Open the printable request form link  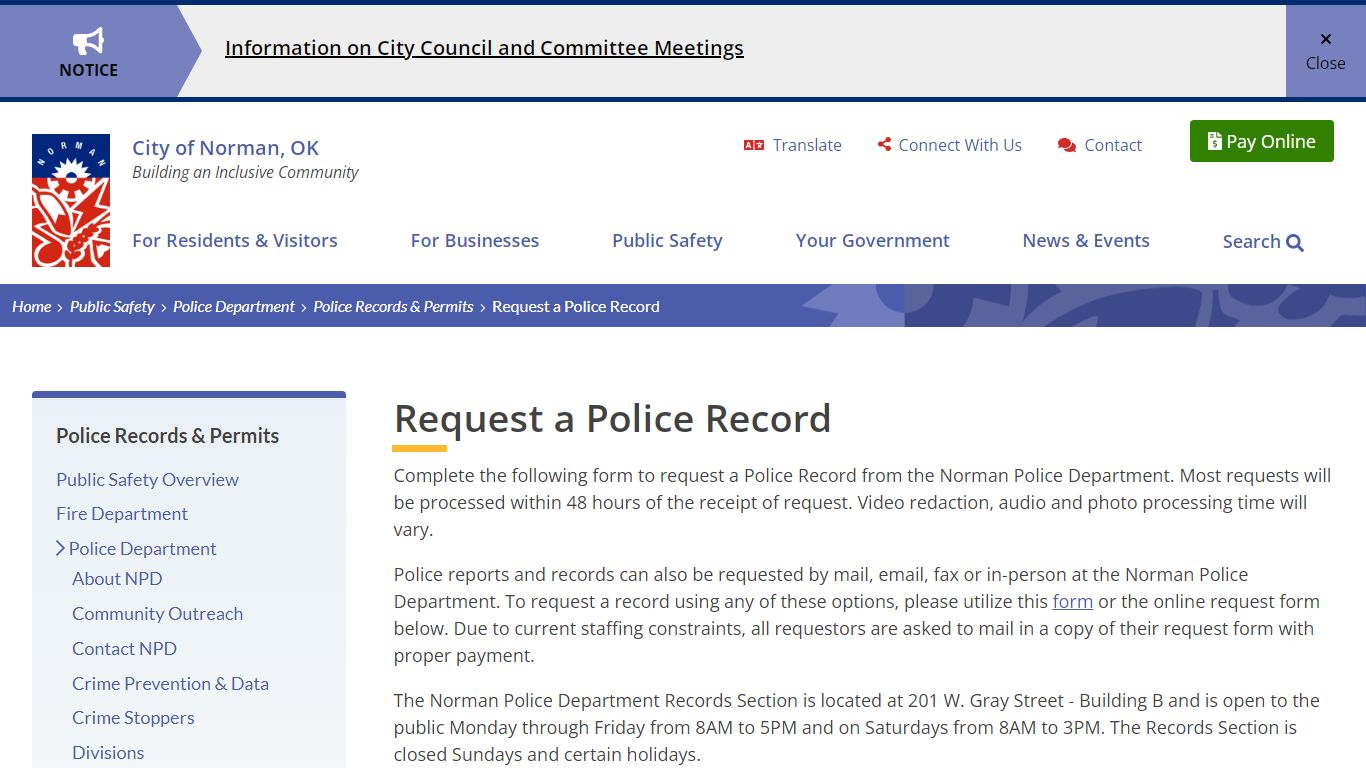pyautogui.click(x=1072, y=601)
